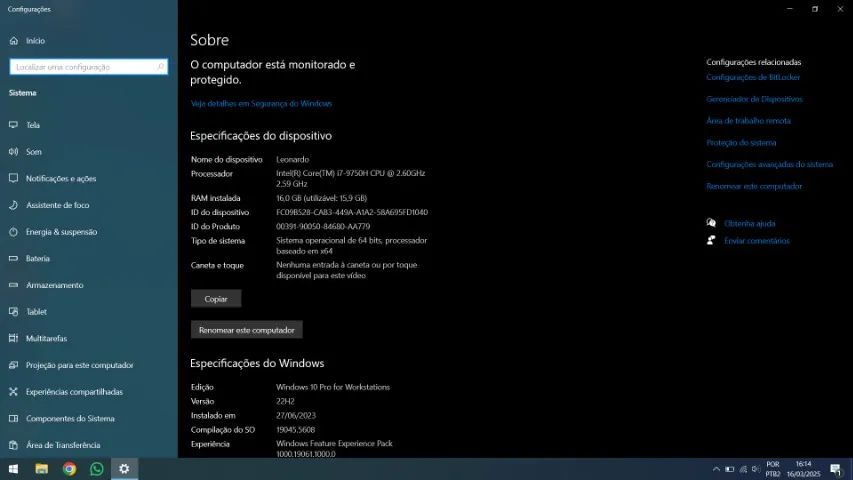This screenshot has height=480, width=853.
Task: Click the volume speaker icon in the tray
Action: click(x=756, y=469)
